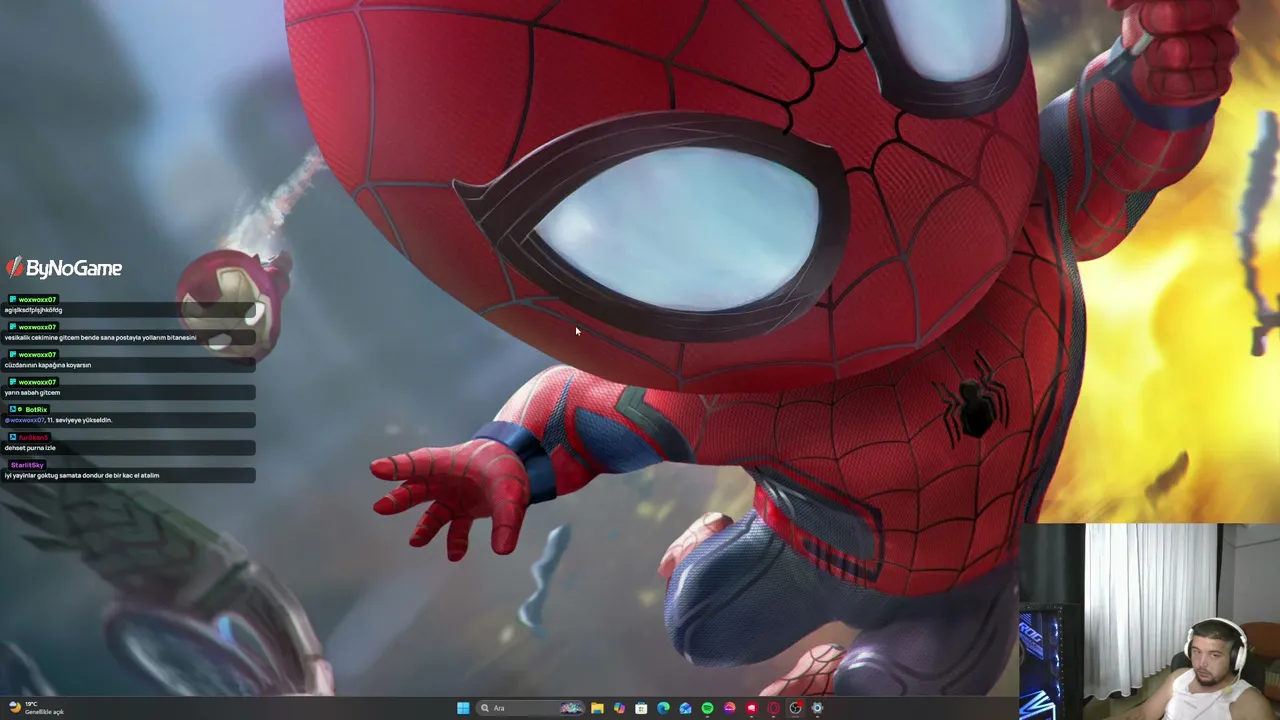Click the taskbar search box labeled Ara

coord(531,708)
